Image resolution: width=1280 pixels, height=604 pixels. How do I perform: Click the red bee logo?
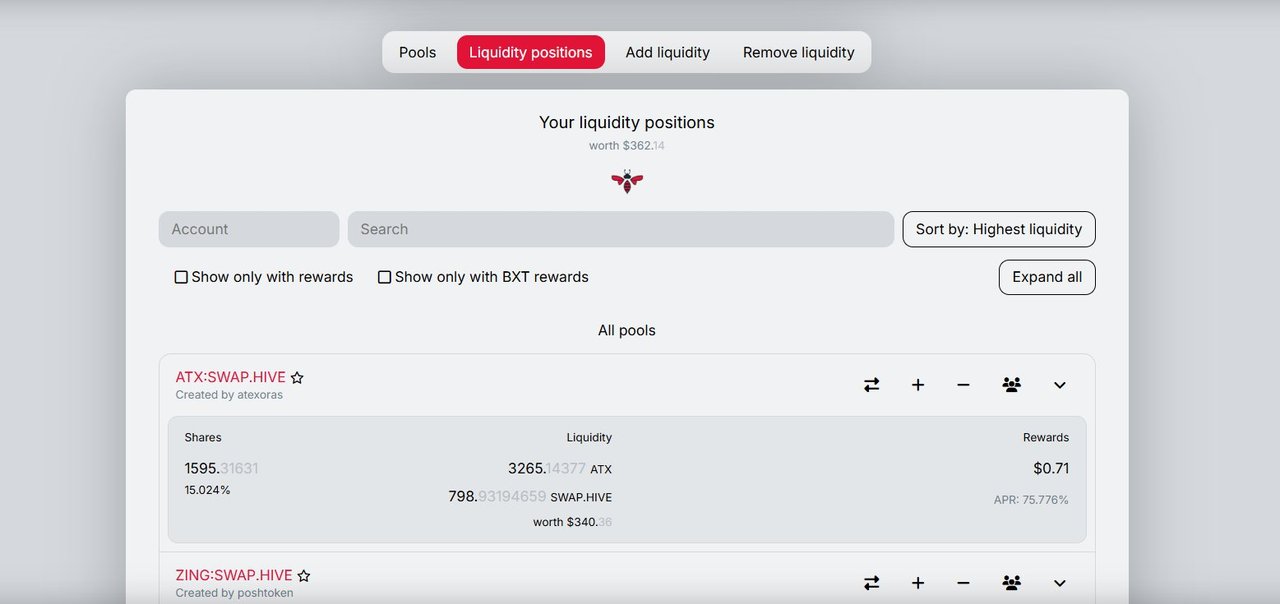click(x=627, y=181)
